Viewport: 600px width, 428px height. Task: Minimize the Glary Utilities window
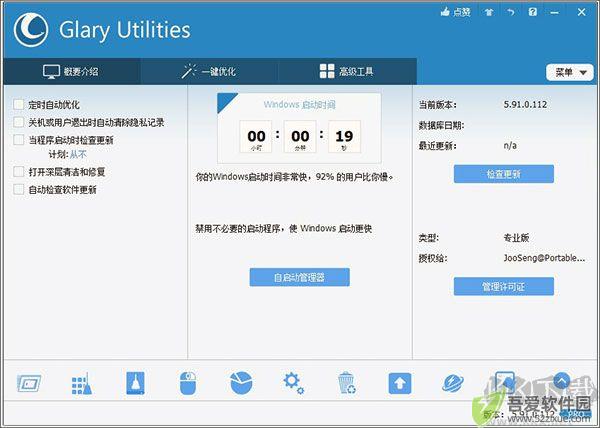point(554,12)
